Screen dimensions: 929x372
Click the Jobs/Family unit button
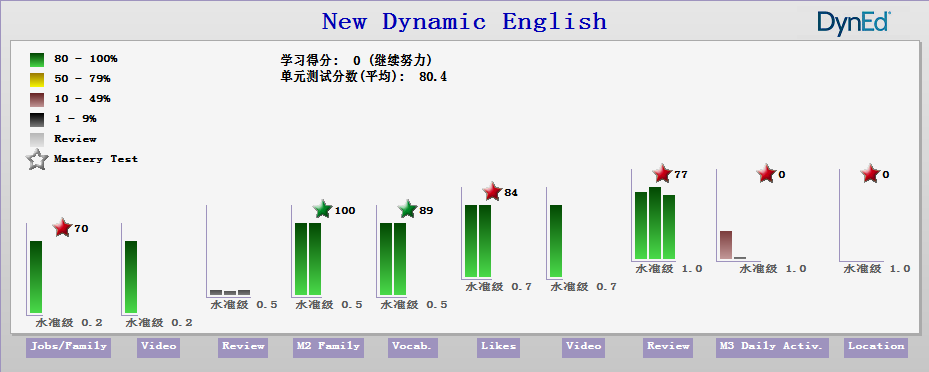[68, 347]
